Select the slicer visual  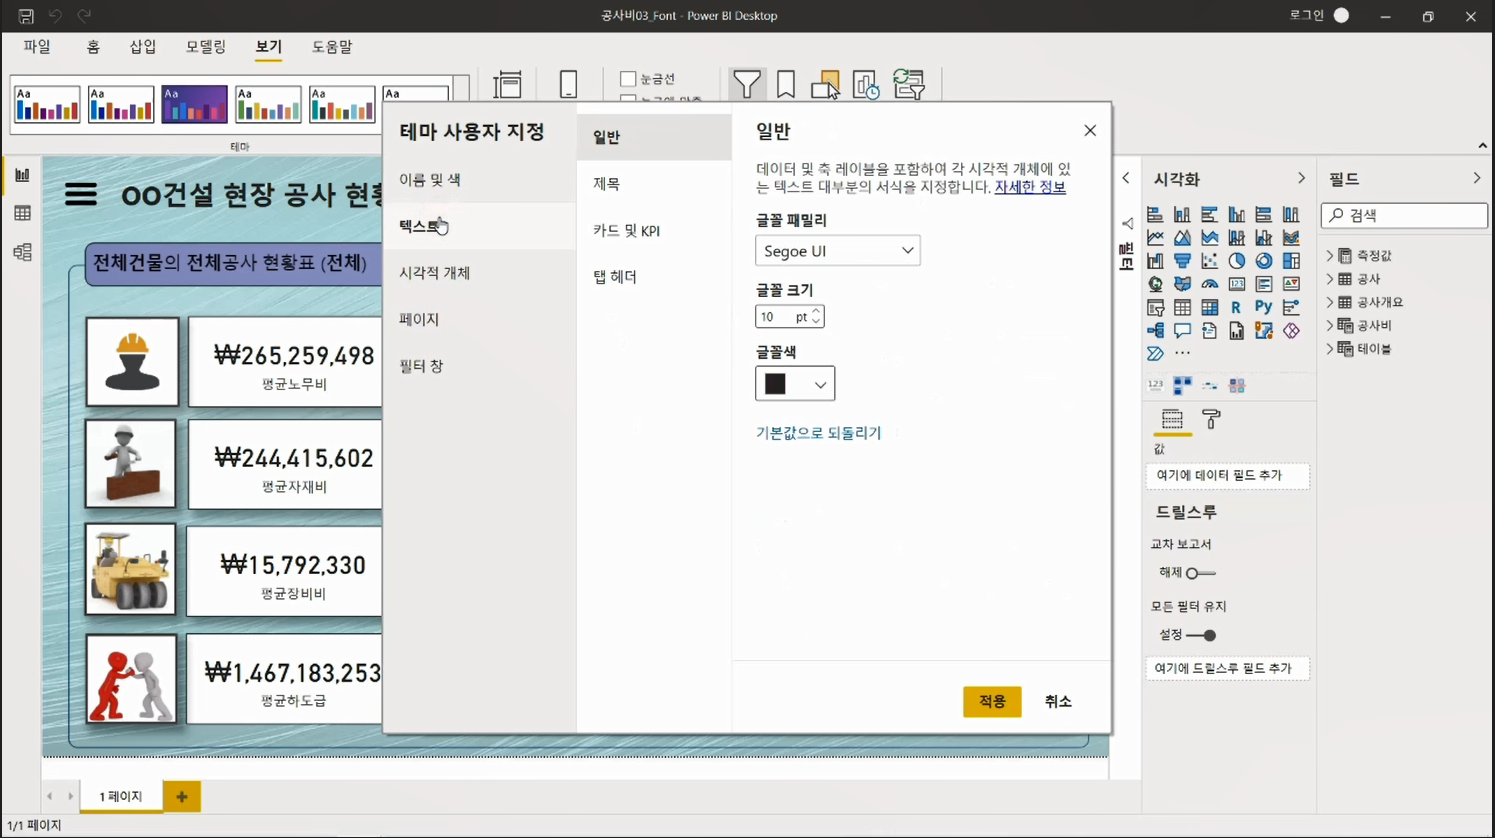(1155, 307)
